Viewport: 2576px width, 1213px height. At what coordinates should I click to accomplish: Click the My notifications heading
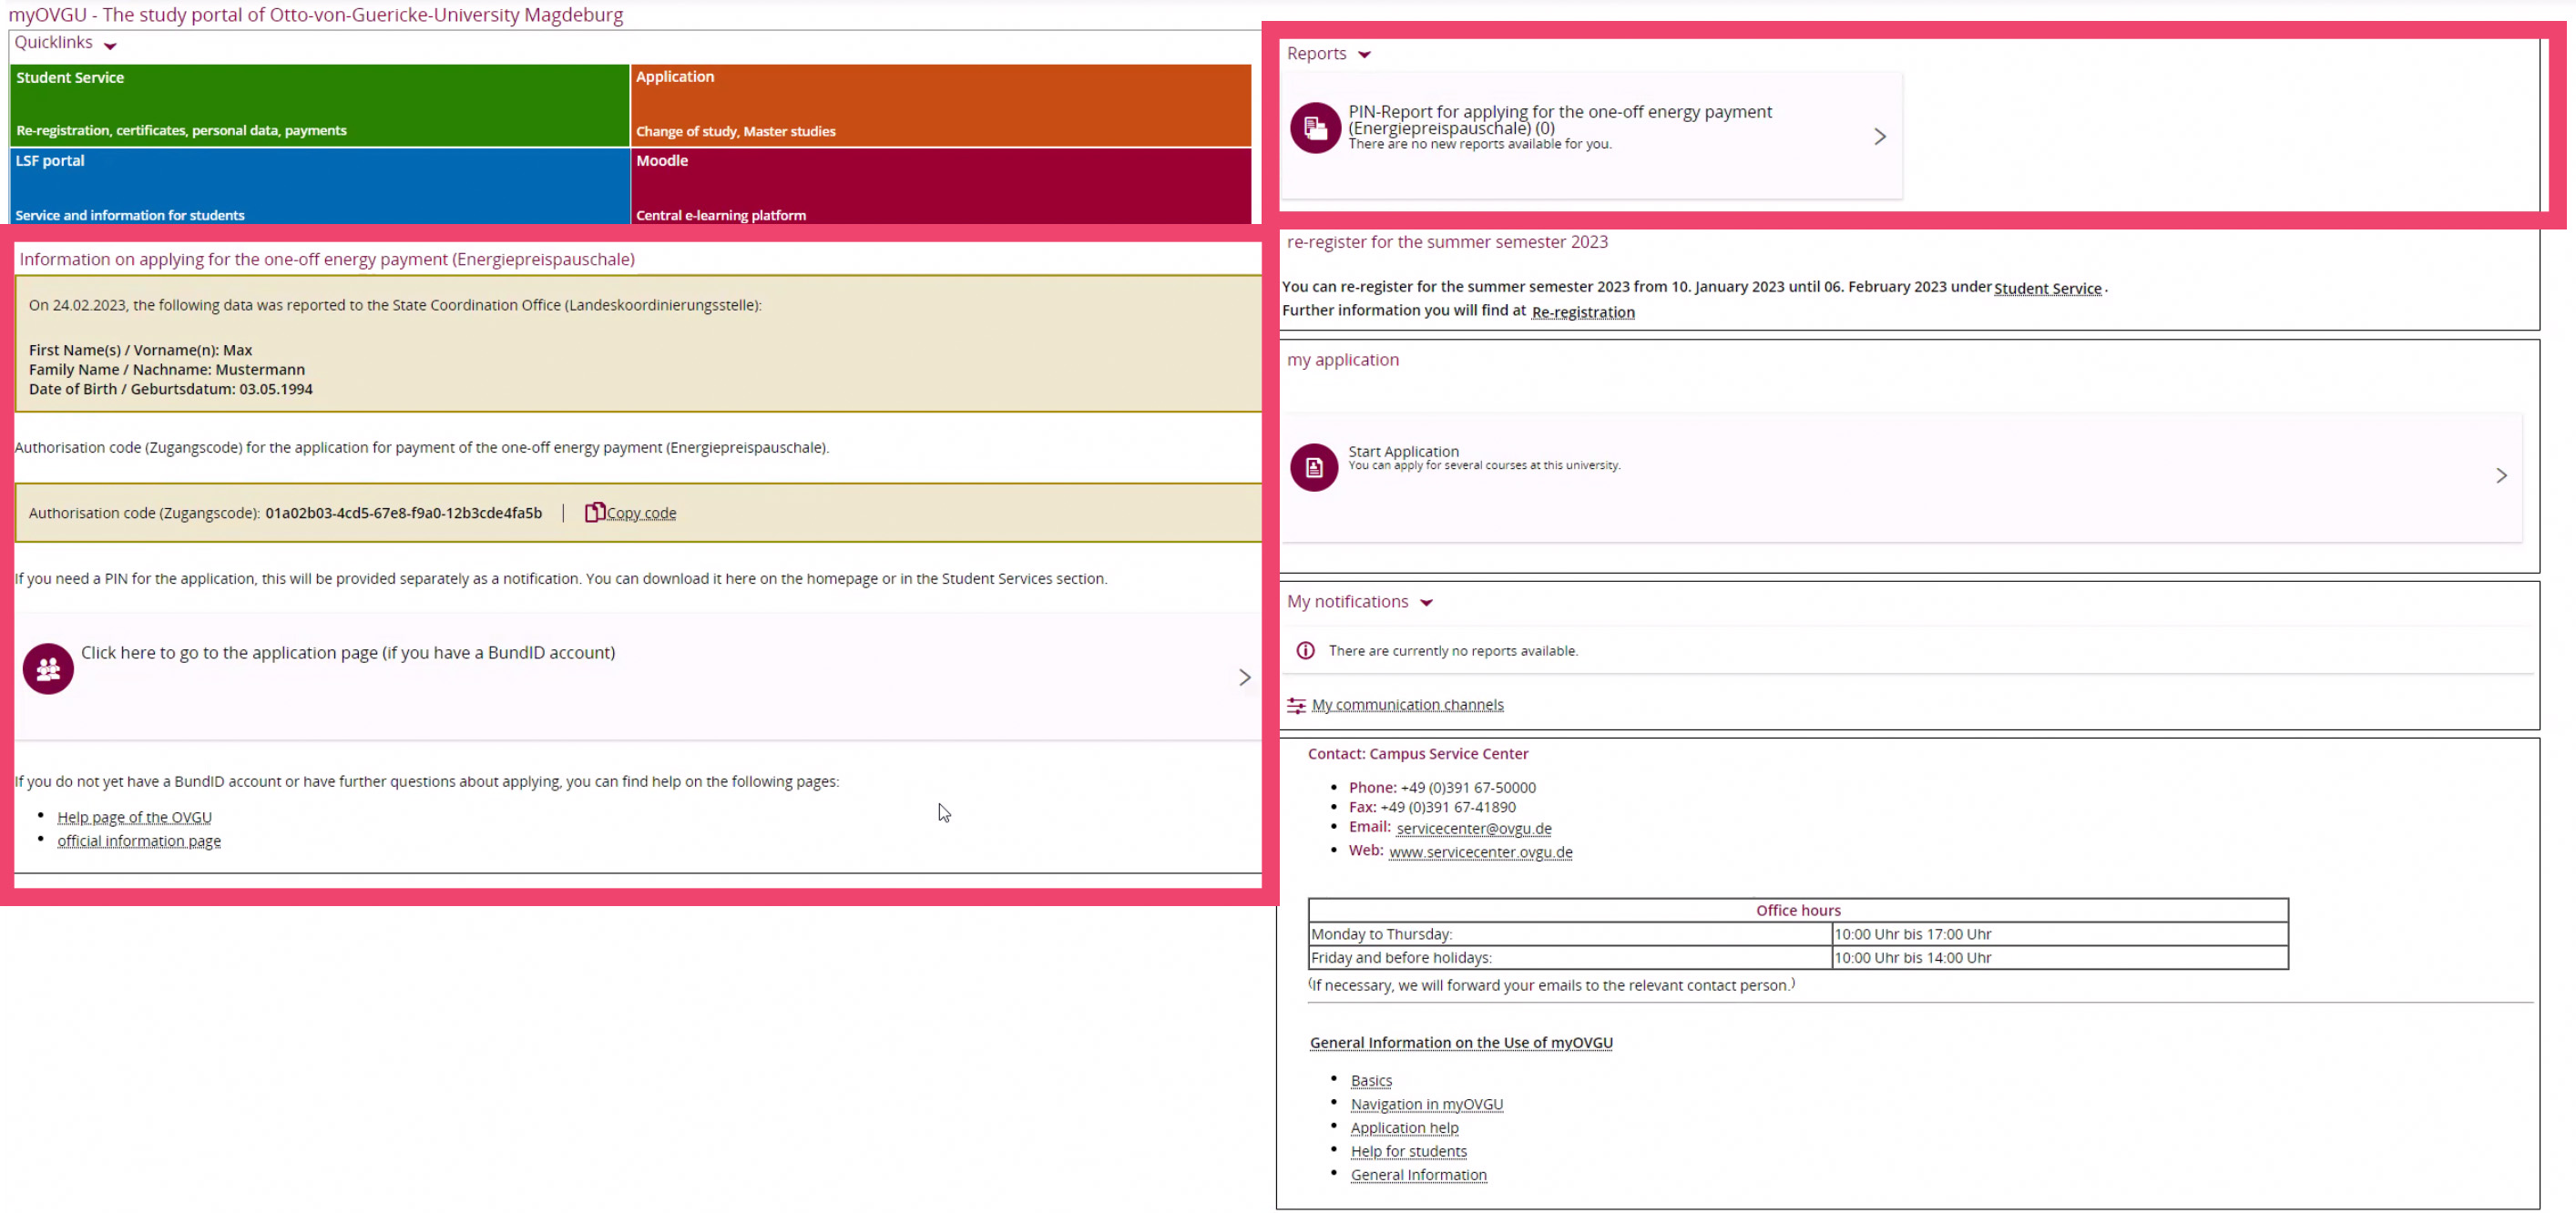(1347, 602)
